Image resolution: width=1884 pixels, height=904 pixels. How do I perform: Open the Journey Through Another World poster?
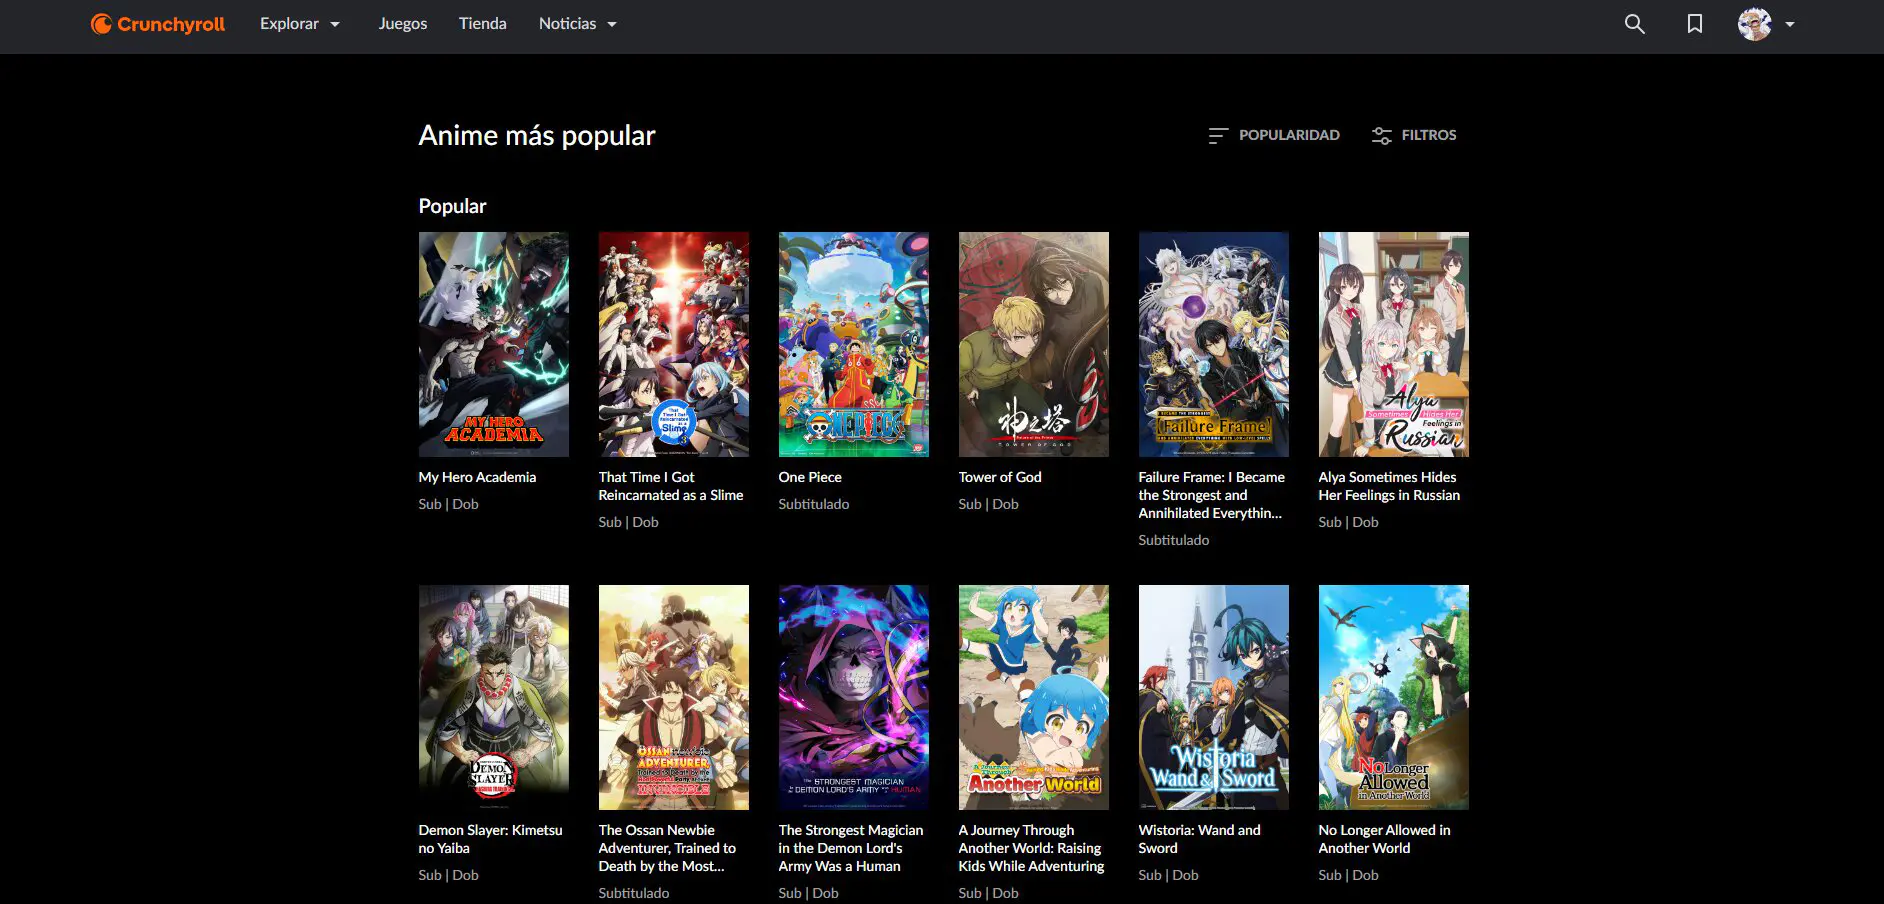1034,697
